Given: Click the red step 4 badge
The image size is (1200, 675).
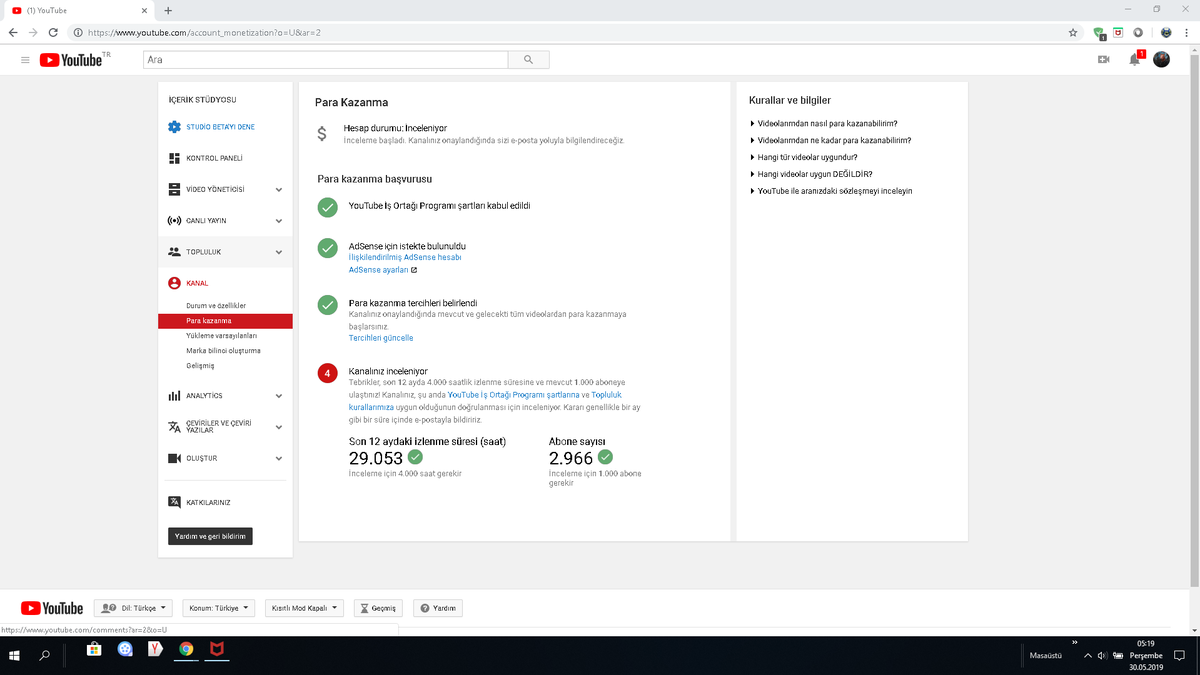Looking at the screenshot, I should click(327, 373).
